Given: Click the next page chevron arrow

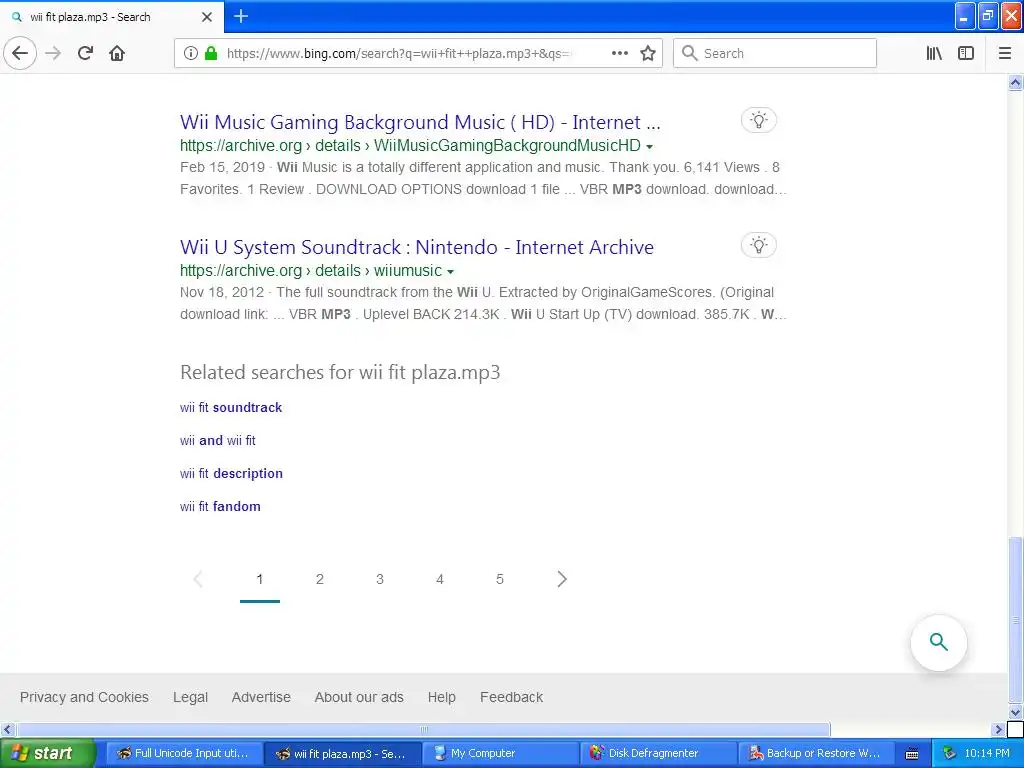Looking at the screenshot, I should (562, 579).
